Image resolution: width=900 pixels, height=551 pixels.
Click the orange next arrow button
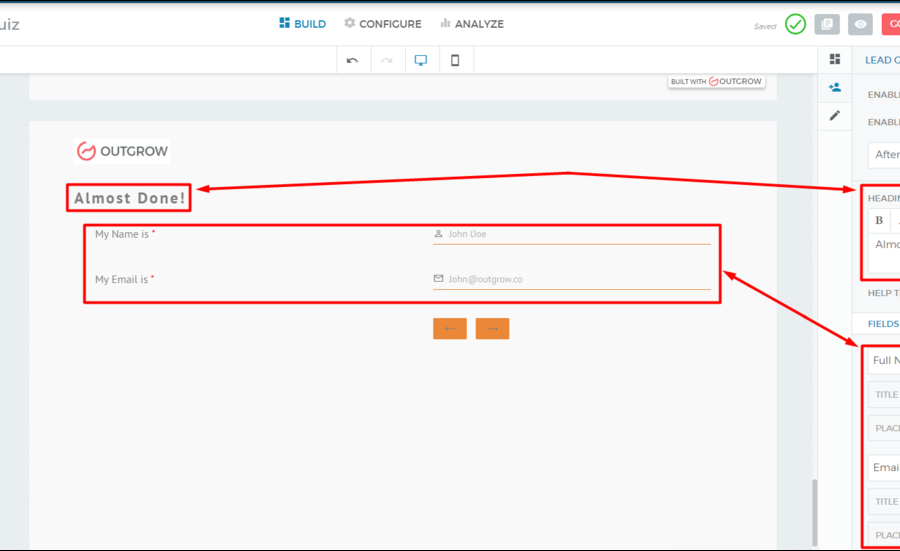click(492, 329)
